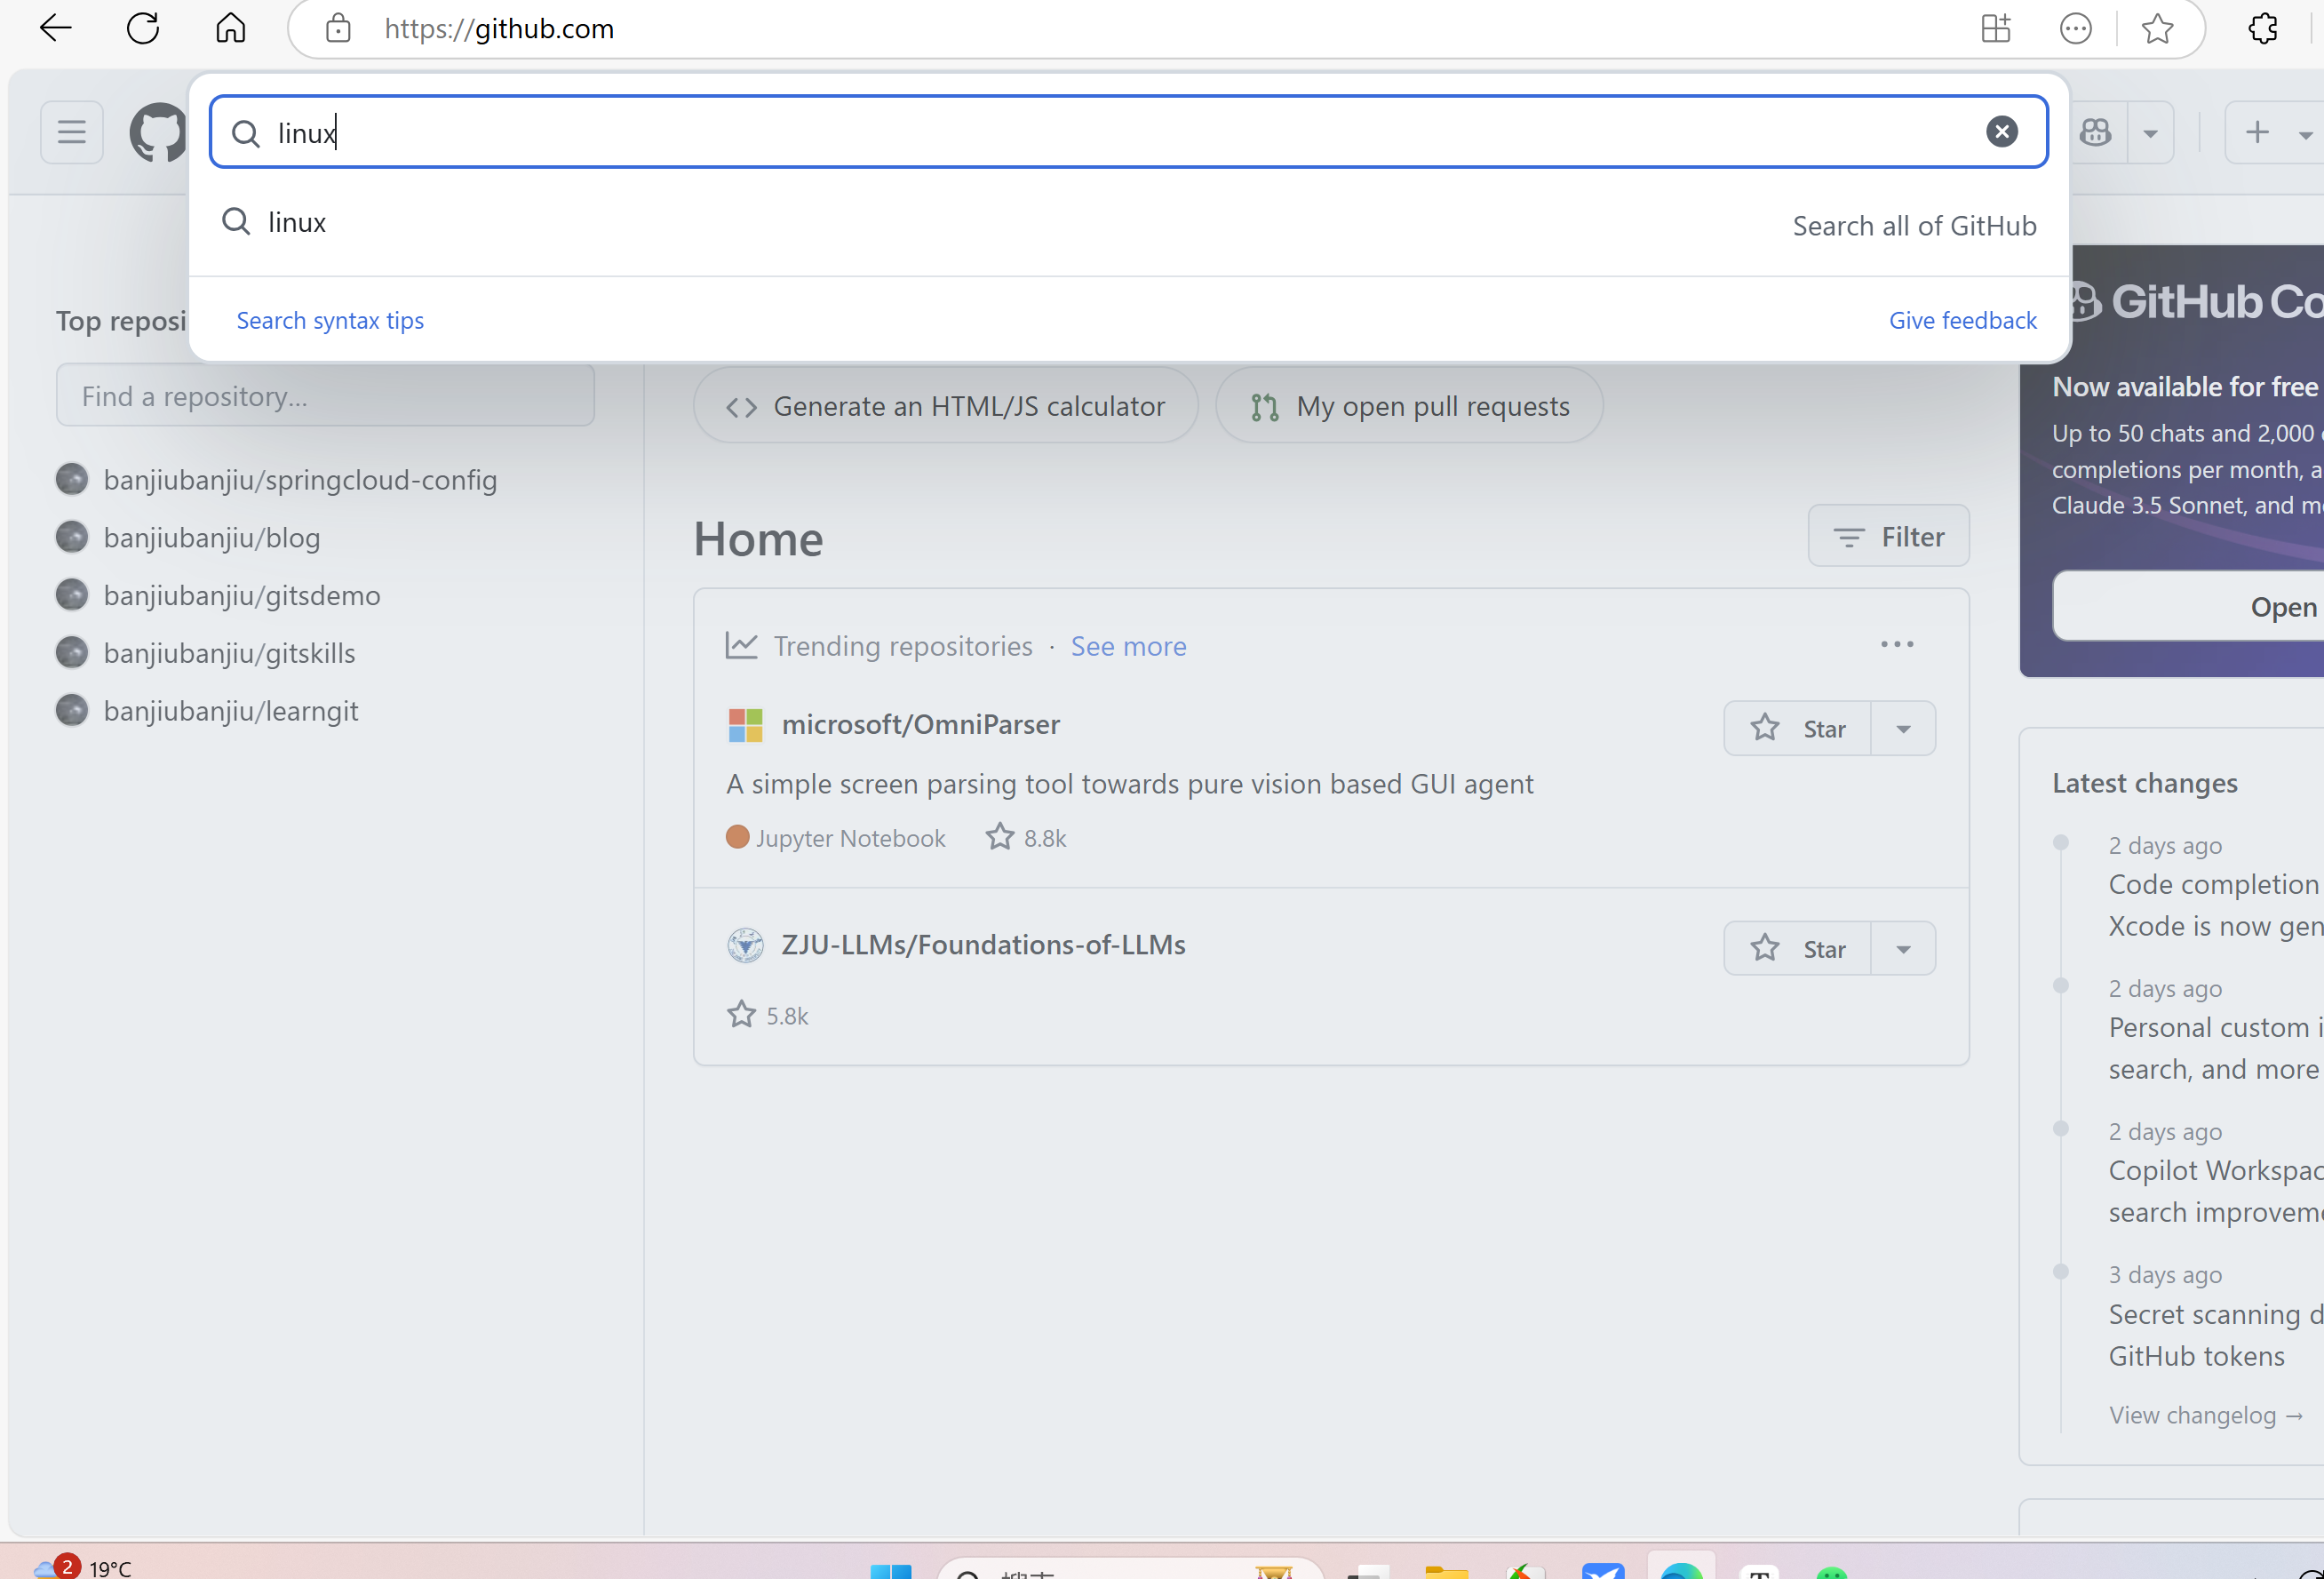Open banjiubanjiu/blog repository
The width and height of the screenshot is (2324, 1579).
(212, 538)
